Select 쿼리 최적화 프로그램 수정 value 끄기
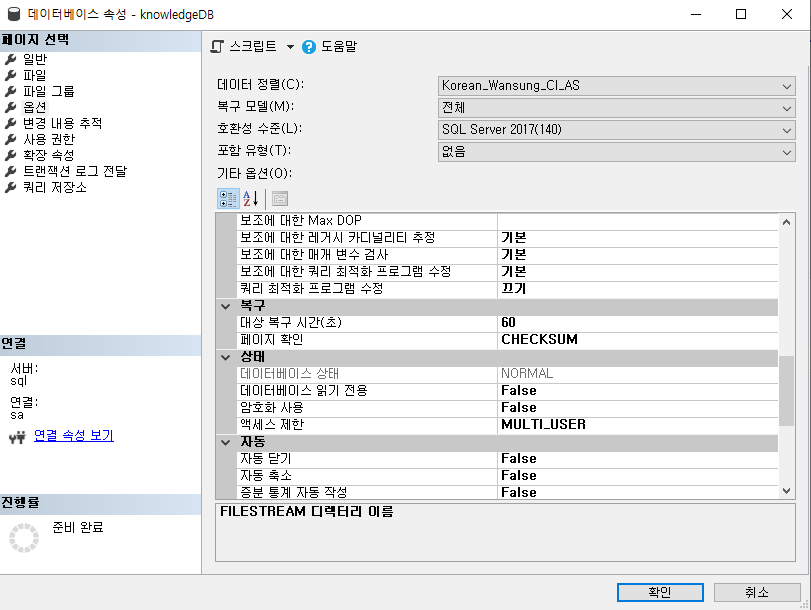The width and height of the screenshot is (811, 610). [x=638, y=289]
